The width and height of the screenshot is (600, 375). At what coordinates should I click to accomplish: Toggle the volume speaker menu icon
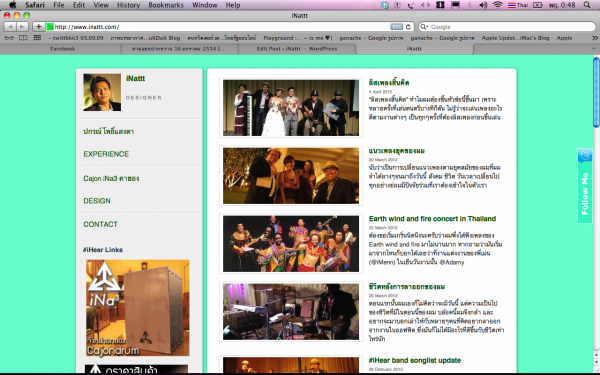483,5
